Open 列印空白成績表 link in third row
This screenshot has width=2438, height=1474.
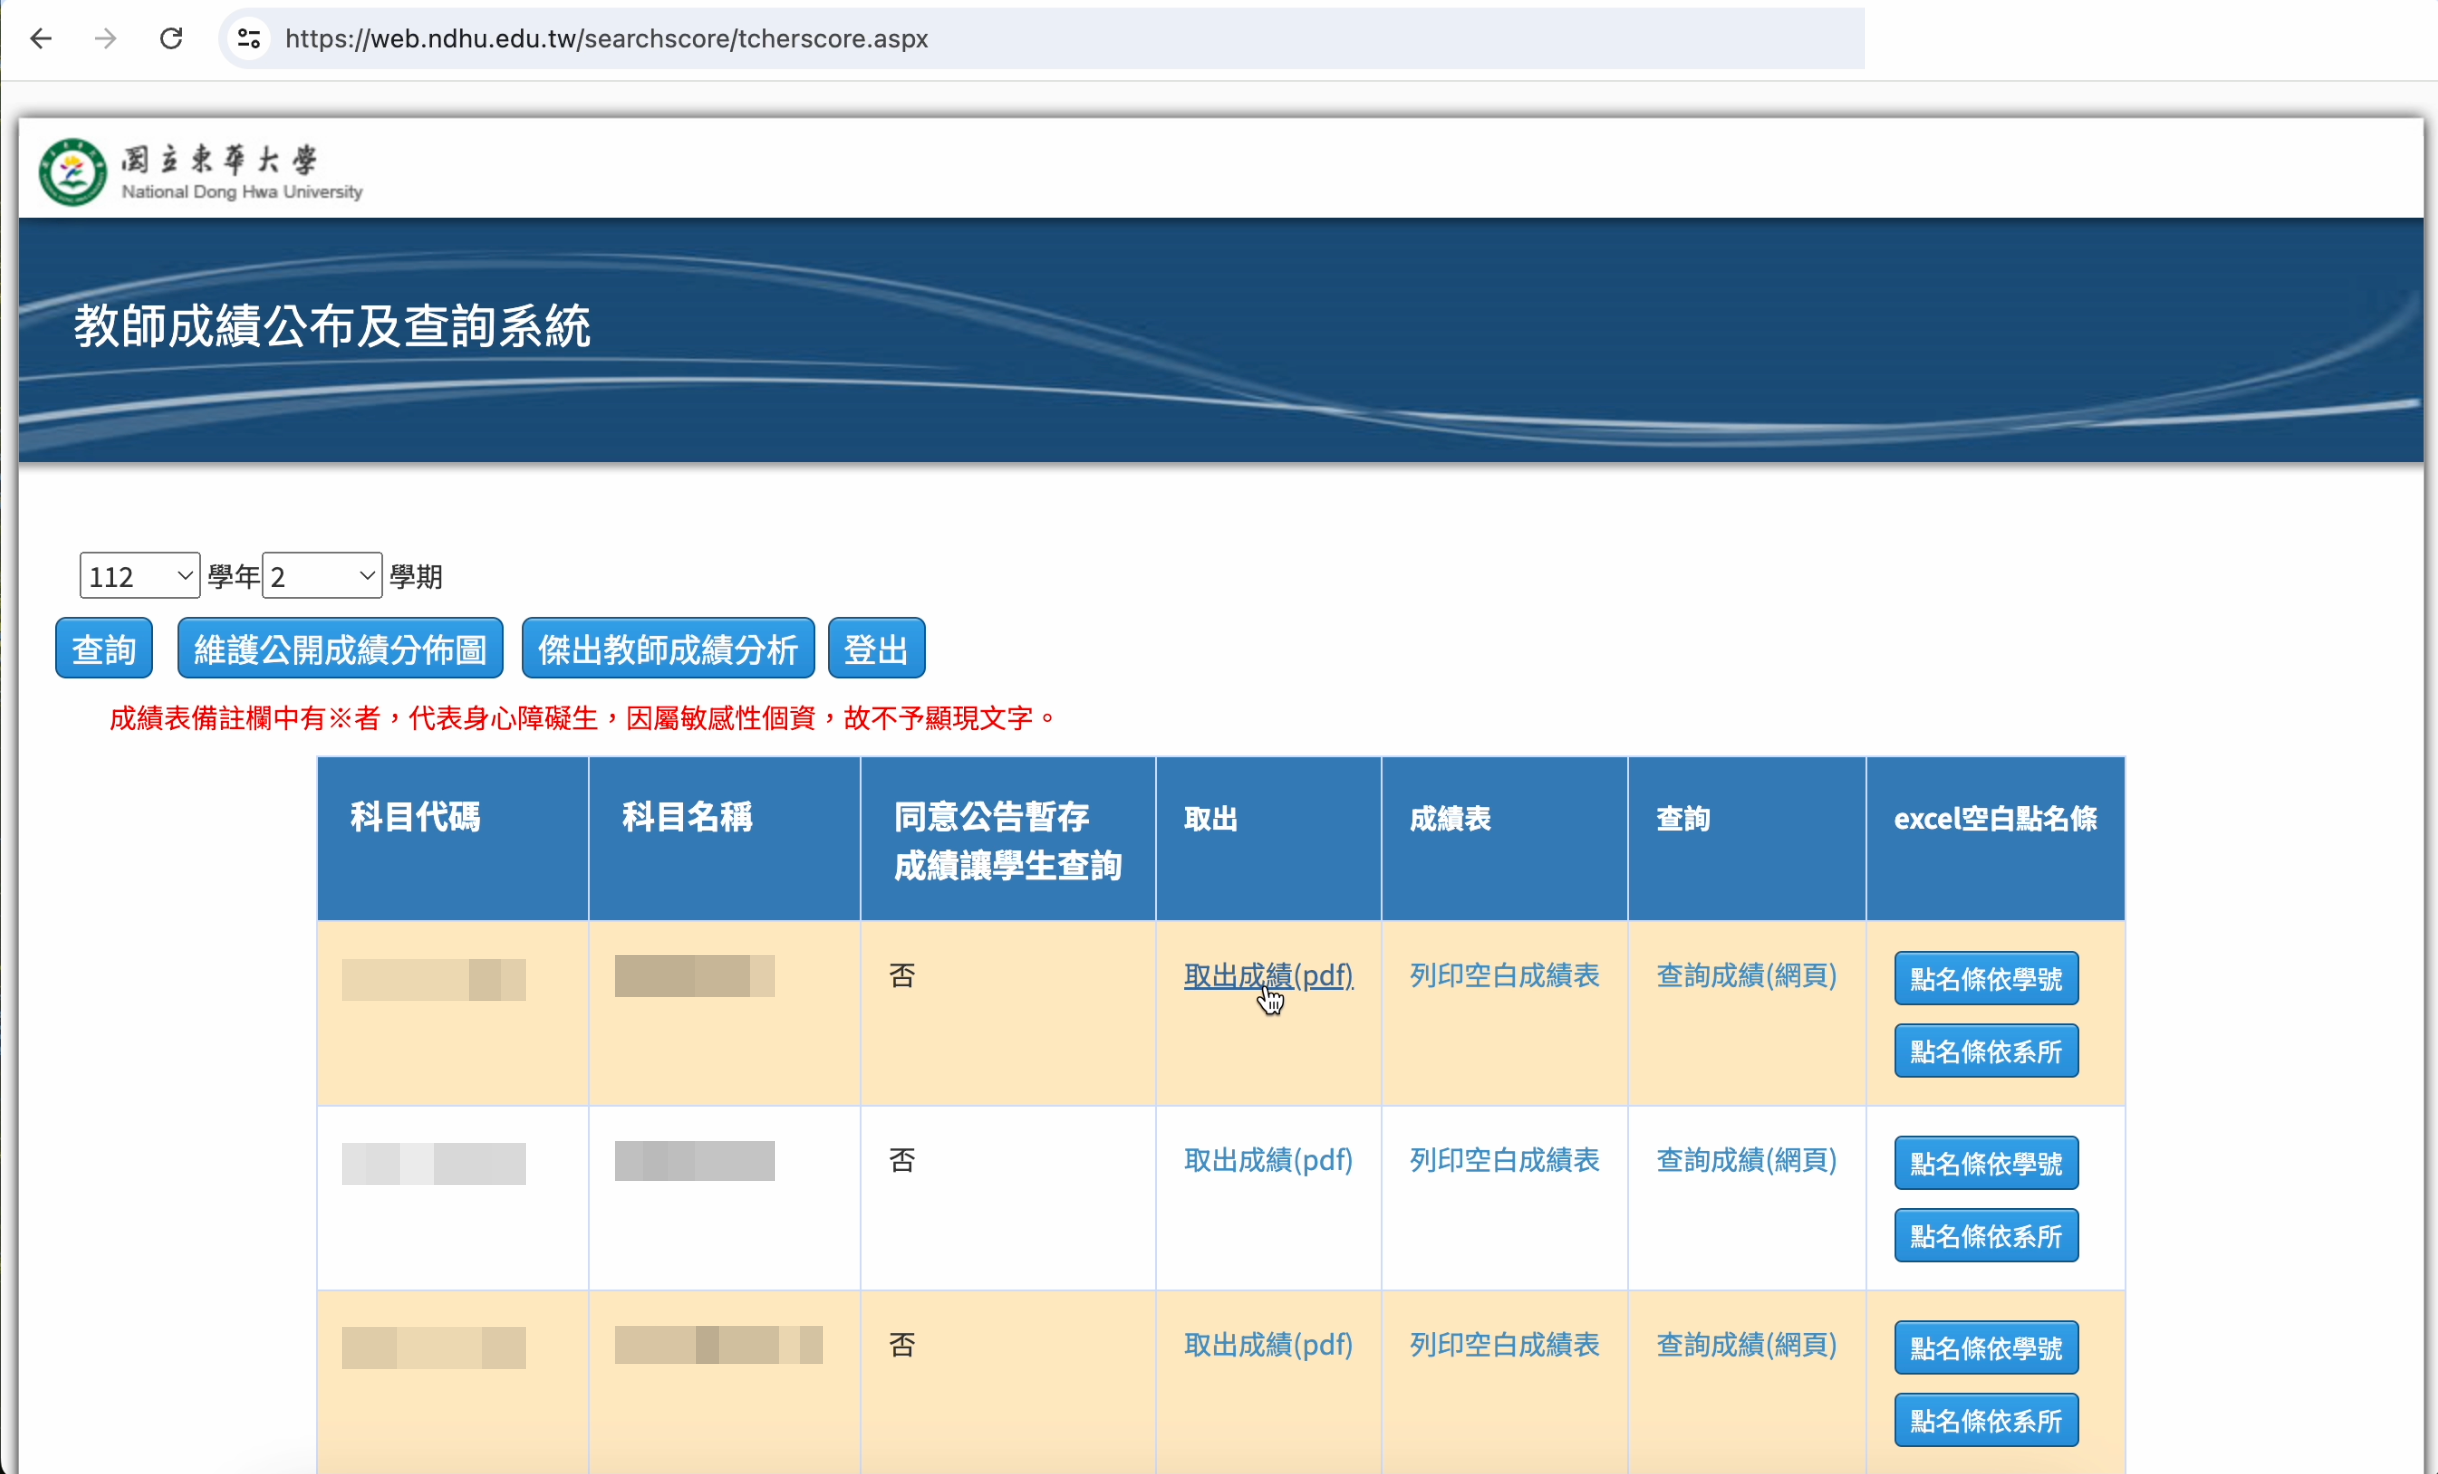(x=1504, y=1345)
